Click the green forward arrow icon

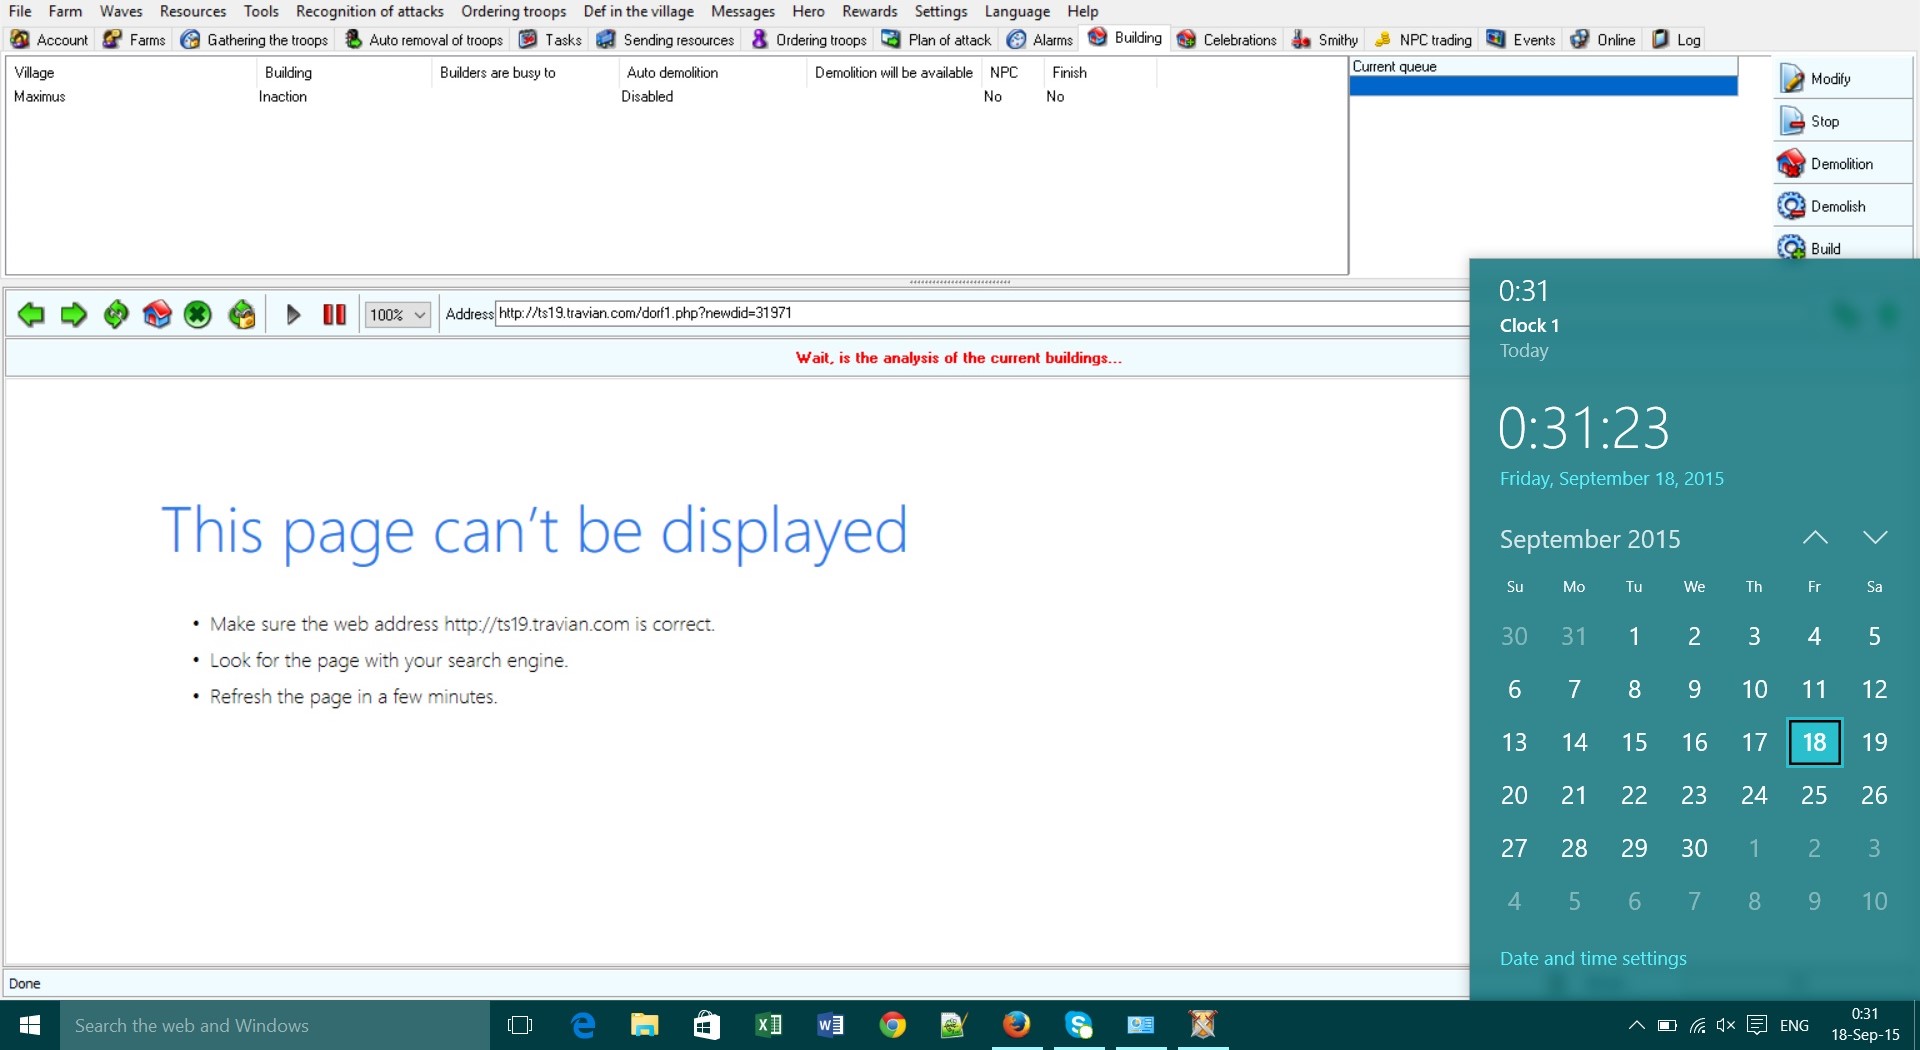73,315
